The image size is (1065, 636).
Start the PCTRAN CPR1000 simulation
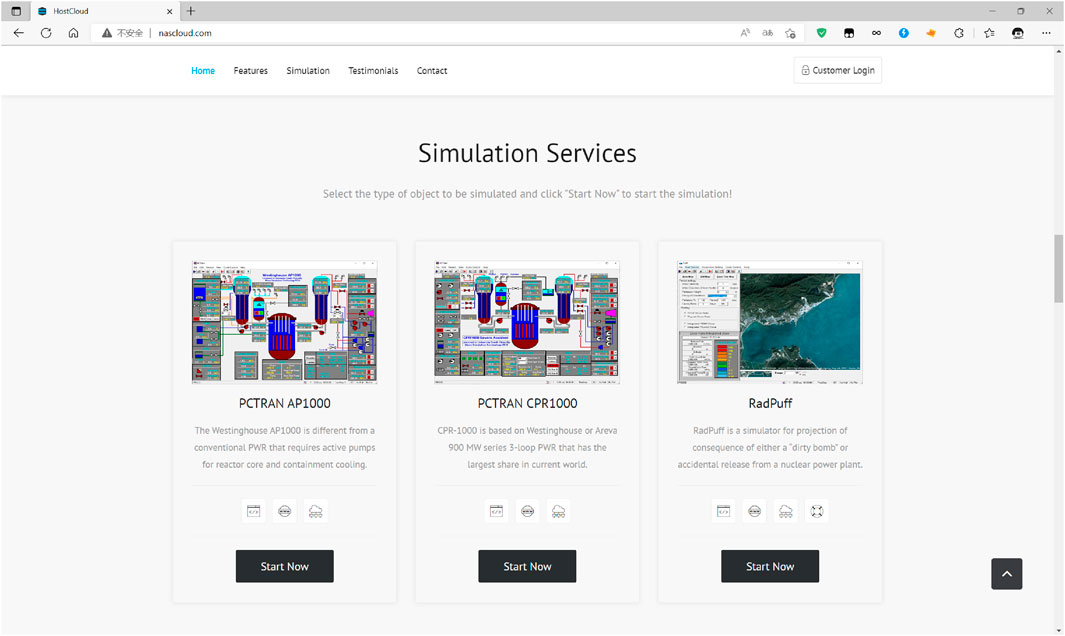point(527,566)
